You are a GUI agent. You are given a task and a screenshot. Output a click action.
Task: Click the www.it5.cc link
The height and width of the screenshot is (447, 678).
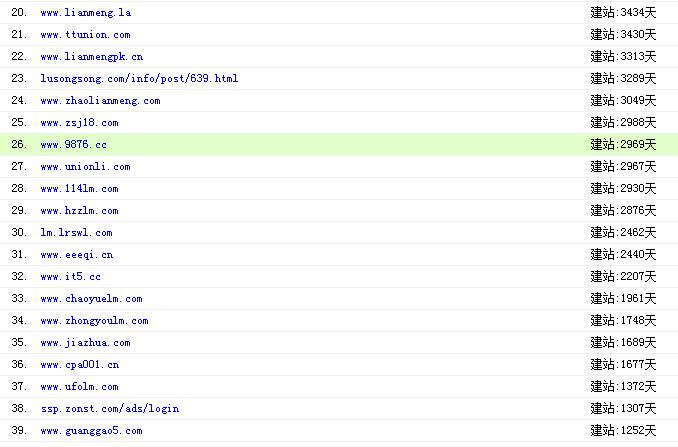tap(70, 277)
